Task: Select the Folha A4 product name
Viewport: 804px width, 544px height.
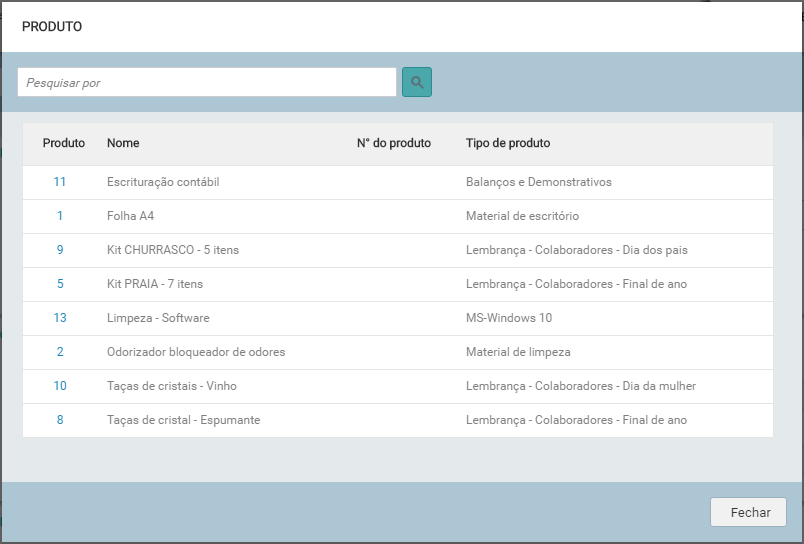Action: coord(131,216)
